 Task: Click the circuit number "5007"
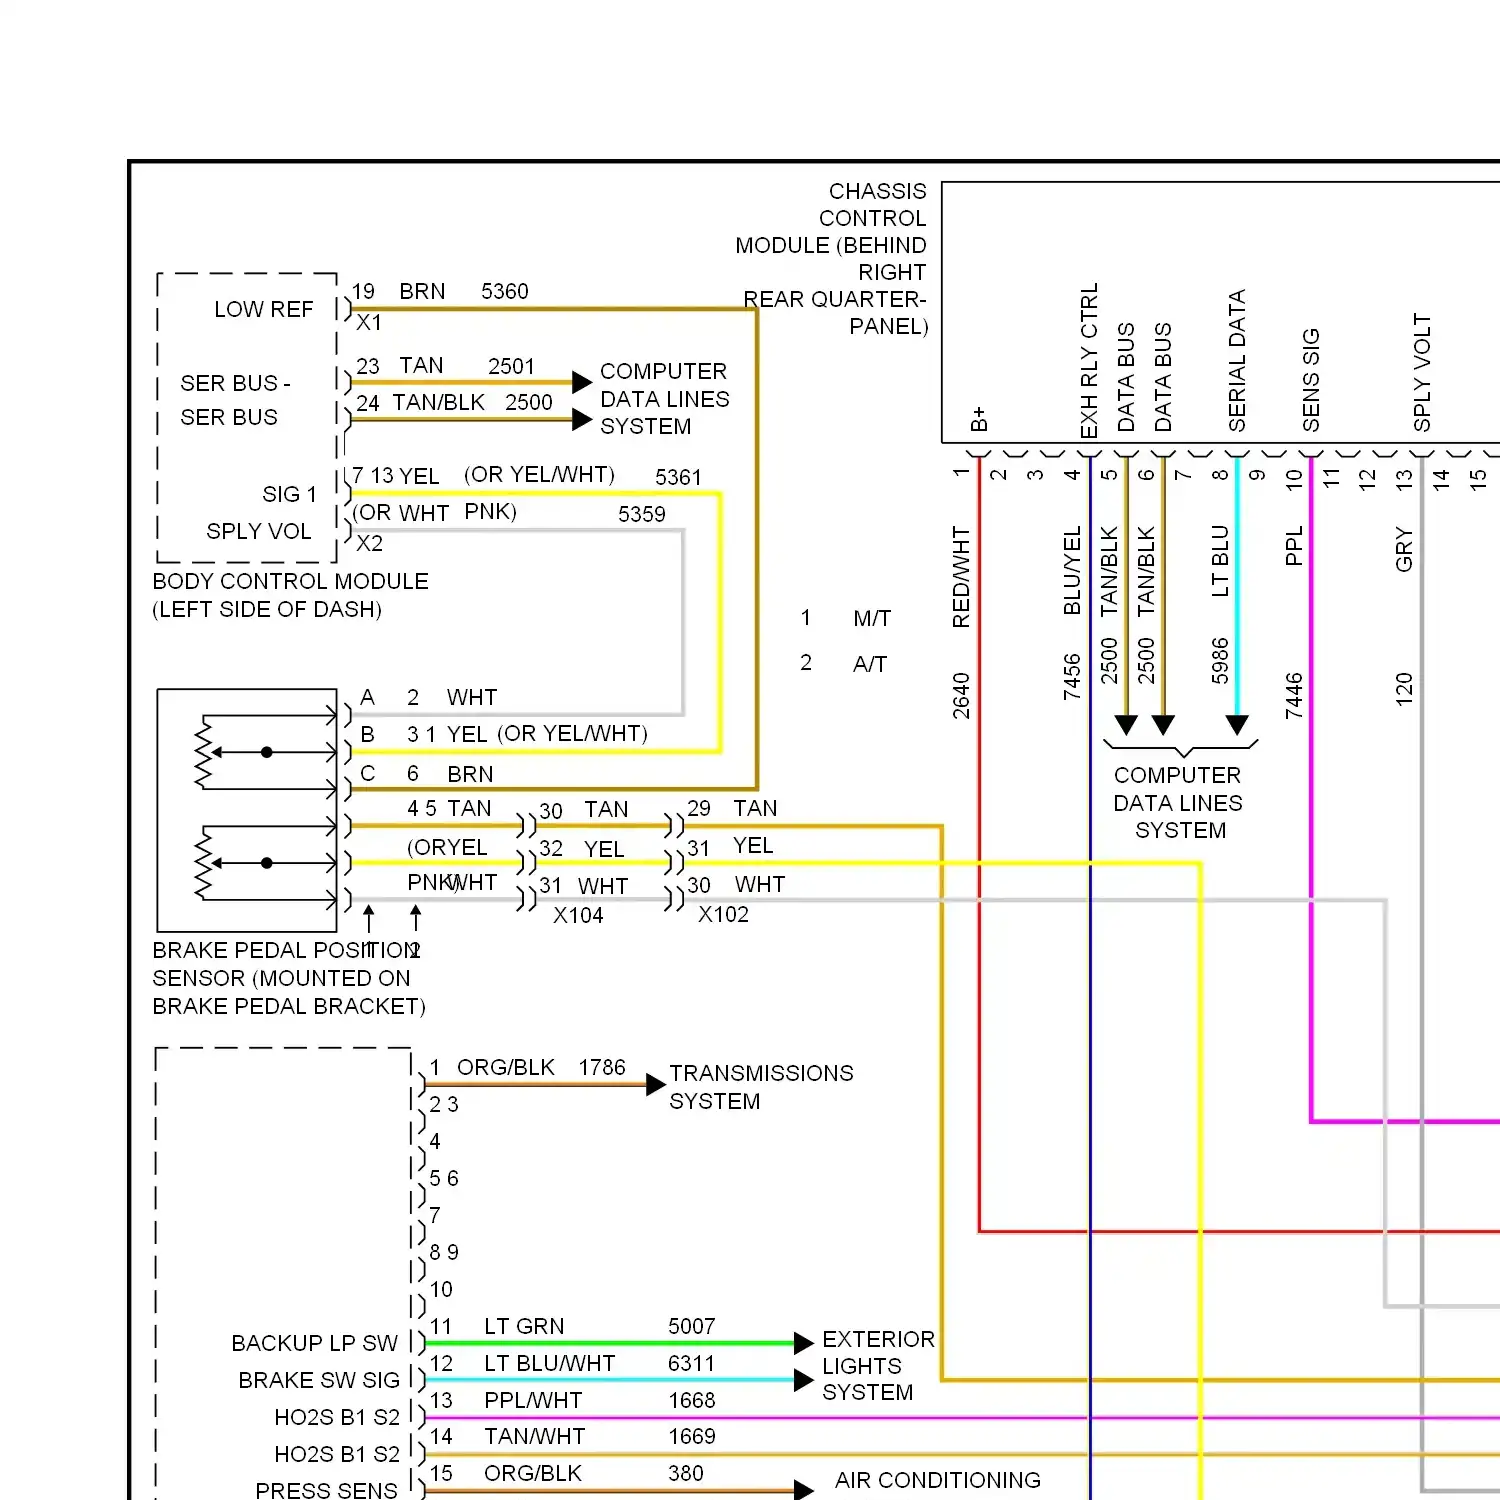[x=692, y=1326]
